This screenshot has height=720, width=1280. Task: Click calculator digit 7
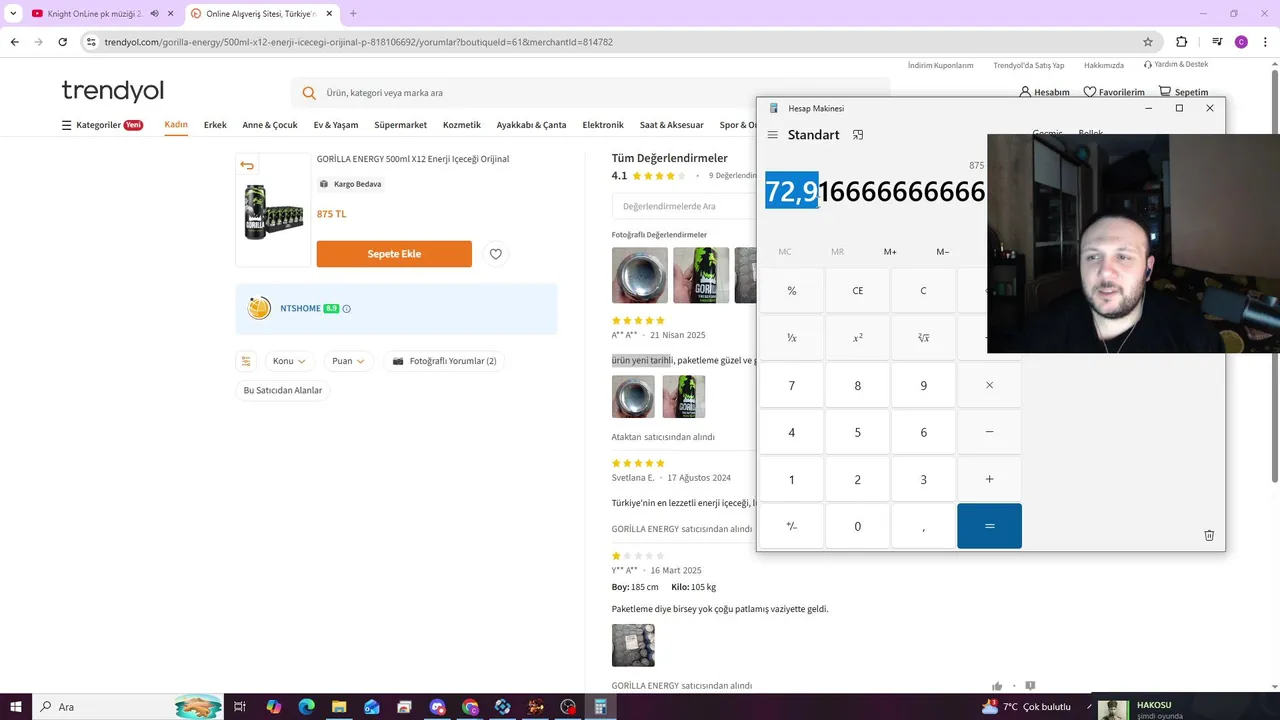(792, 385)
